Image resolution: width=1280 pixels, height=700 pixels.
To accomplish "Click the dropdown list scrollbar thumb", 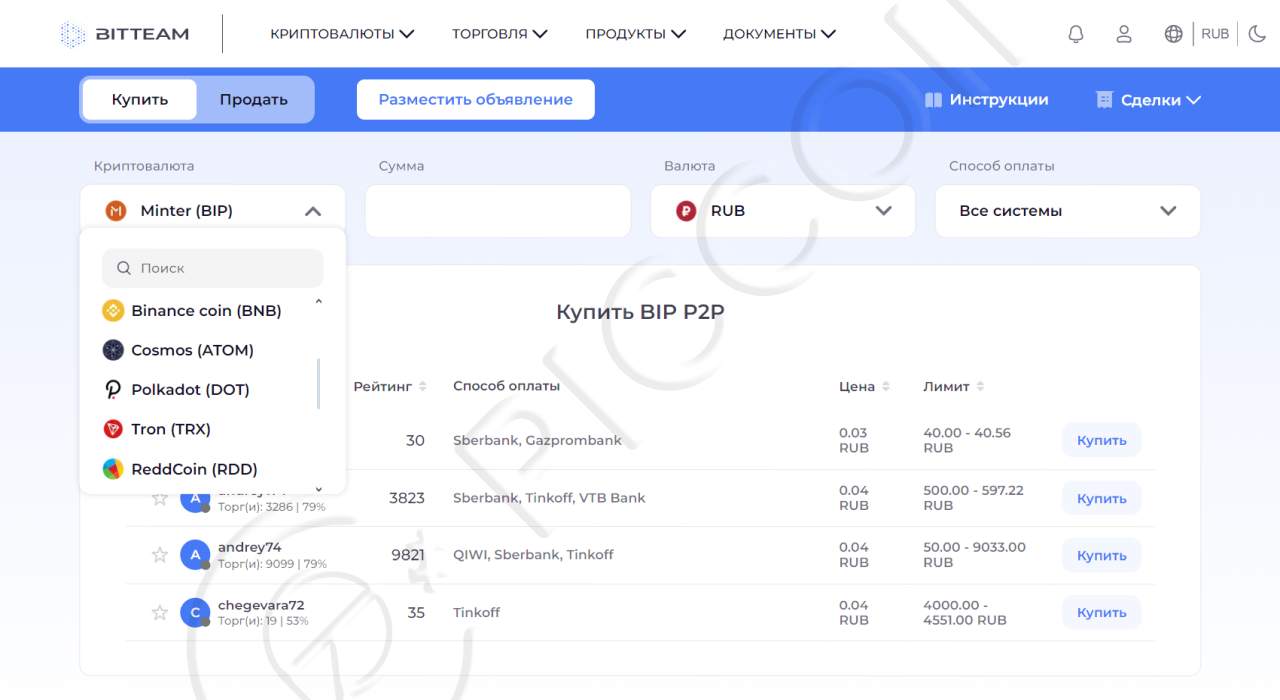I will coord(319,384).
